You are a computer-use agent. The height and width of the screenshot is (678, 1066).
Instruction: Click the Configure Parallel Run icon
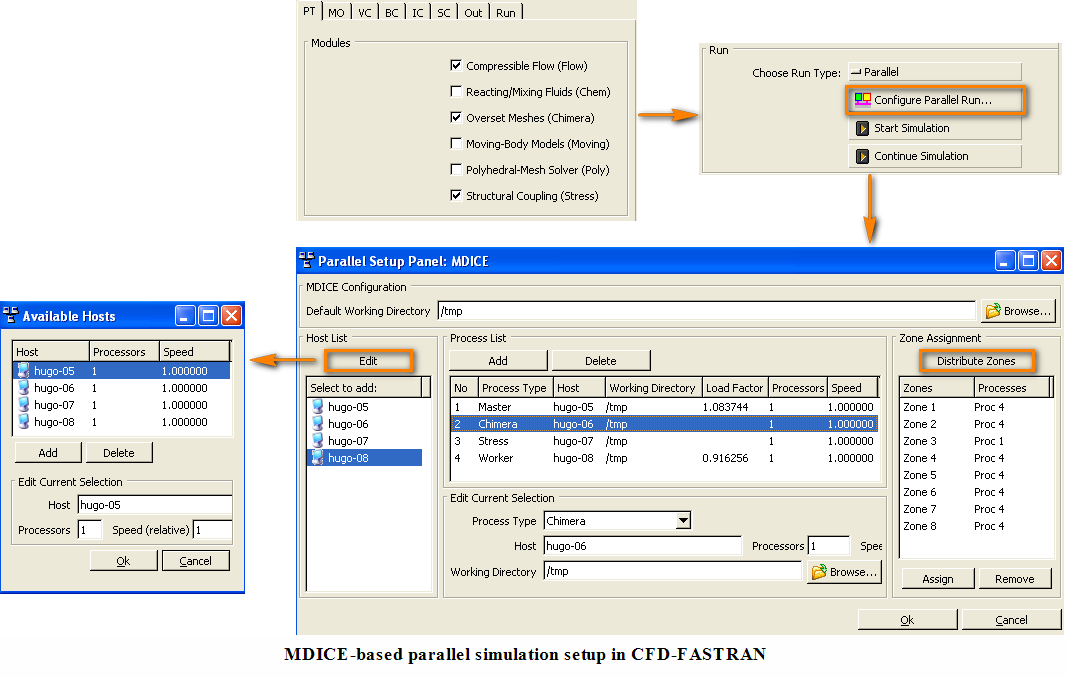(x=862, y=99)
